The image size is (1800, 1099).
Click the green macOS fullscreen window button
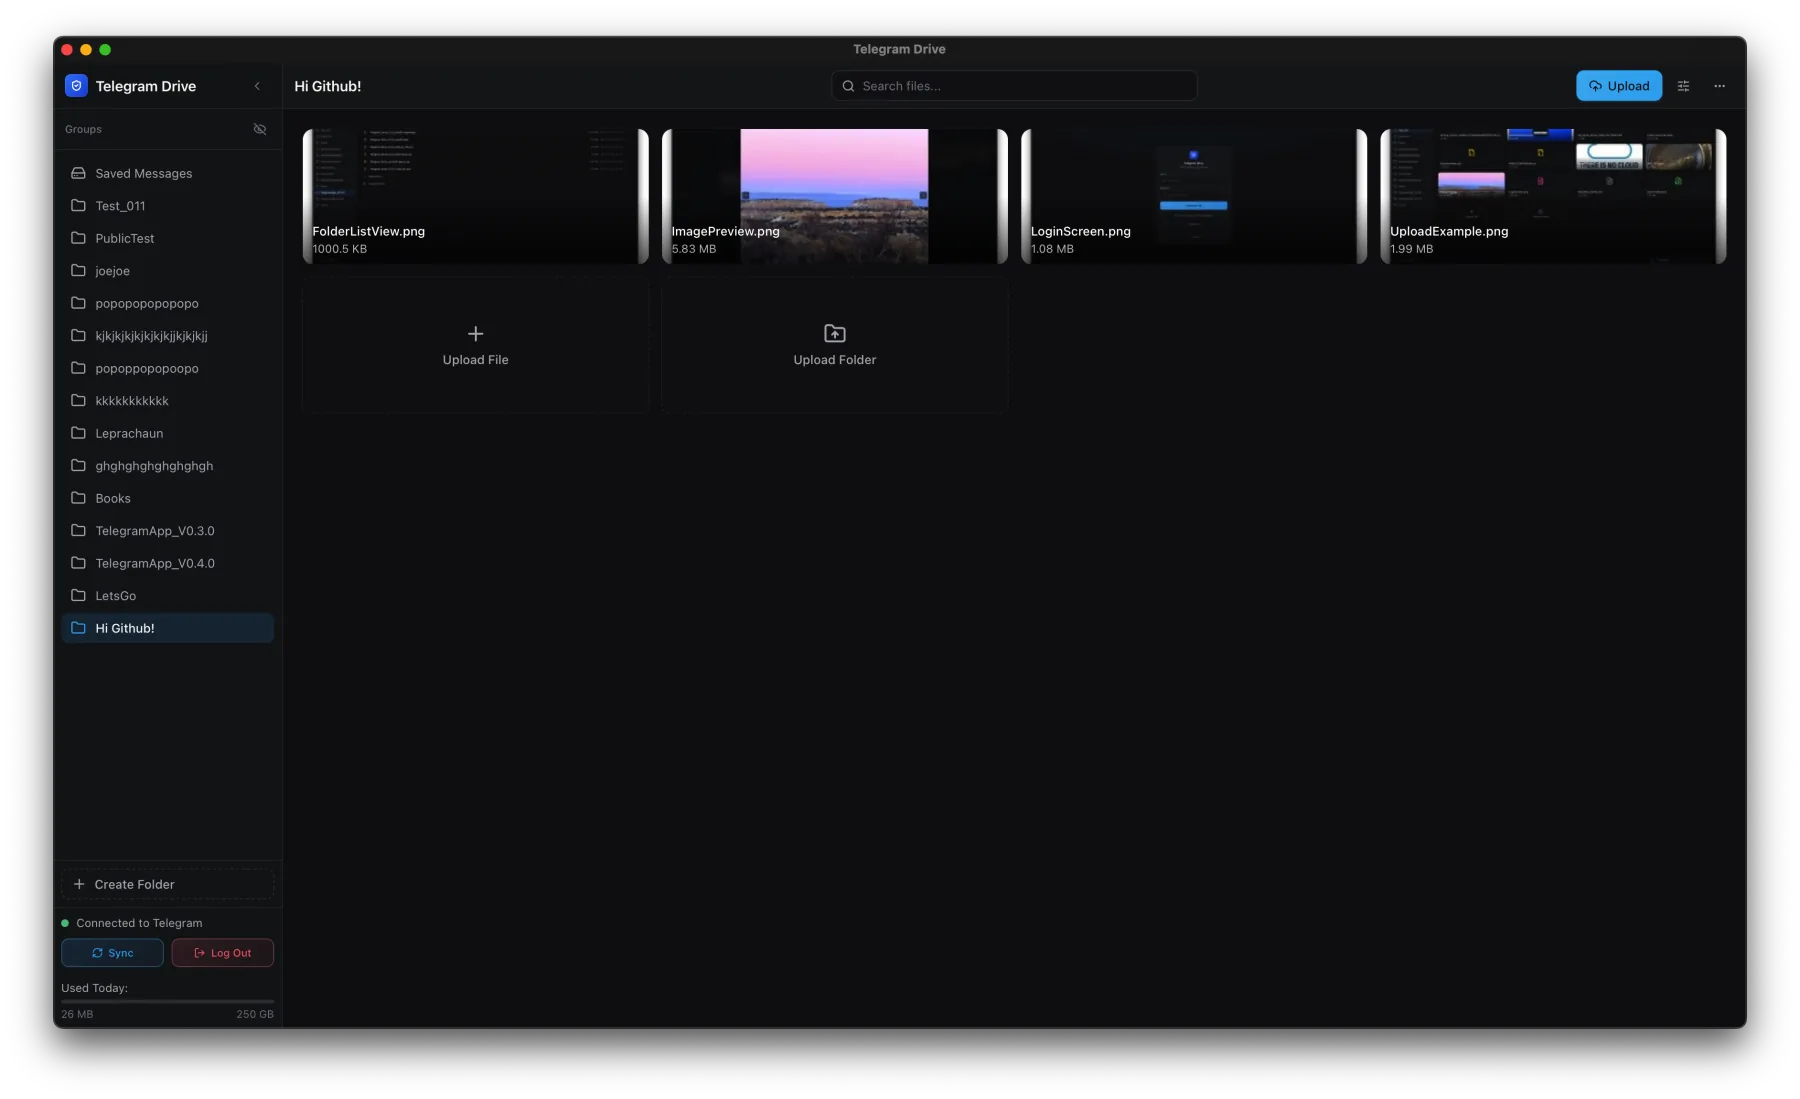click(105, 49)
